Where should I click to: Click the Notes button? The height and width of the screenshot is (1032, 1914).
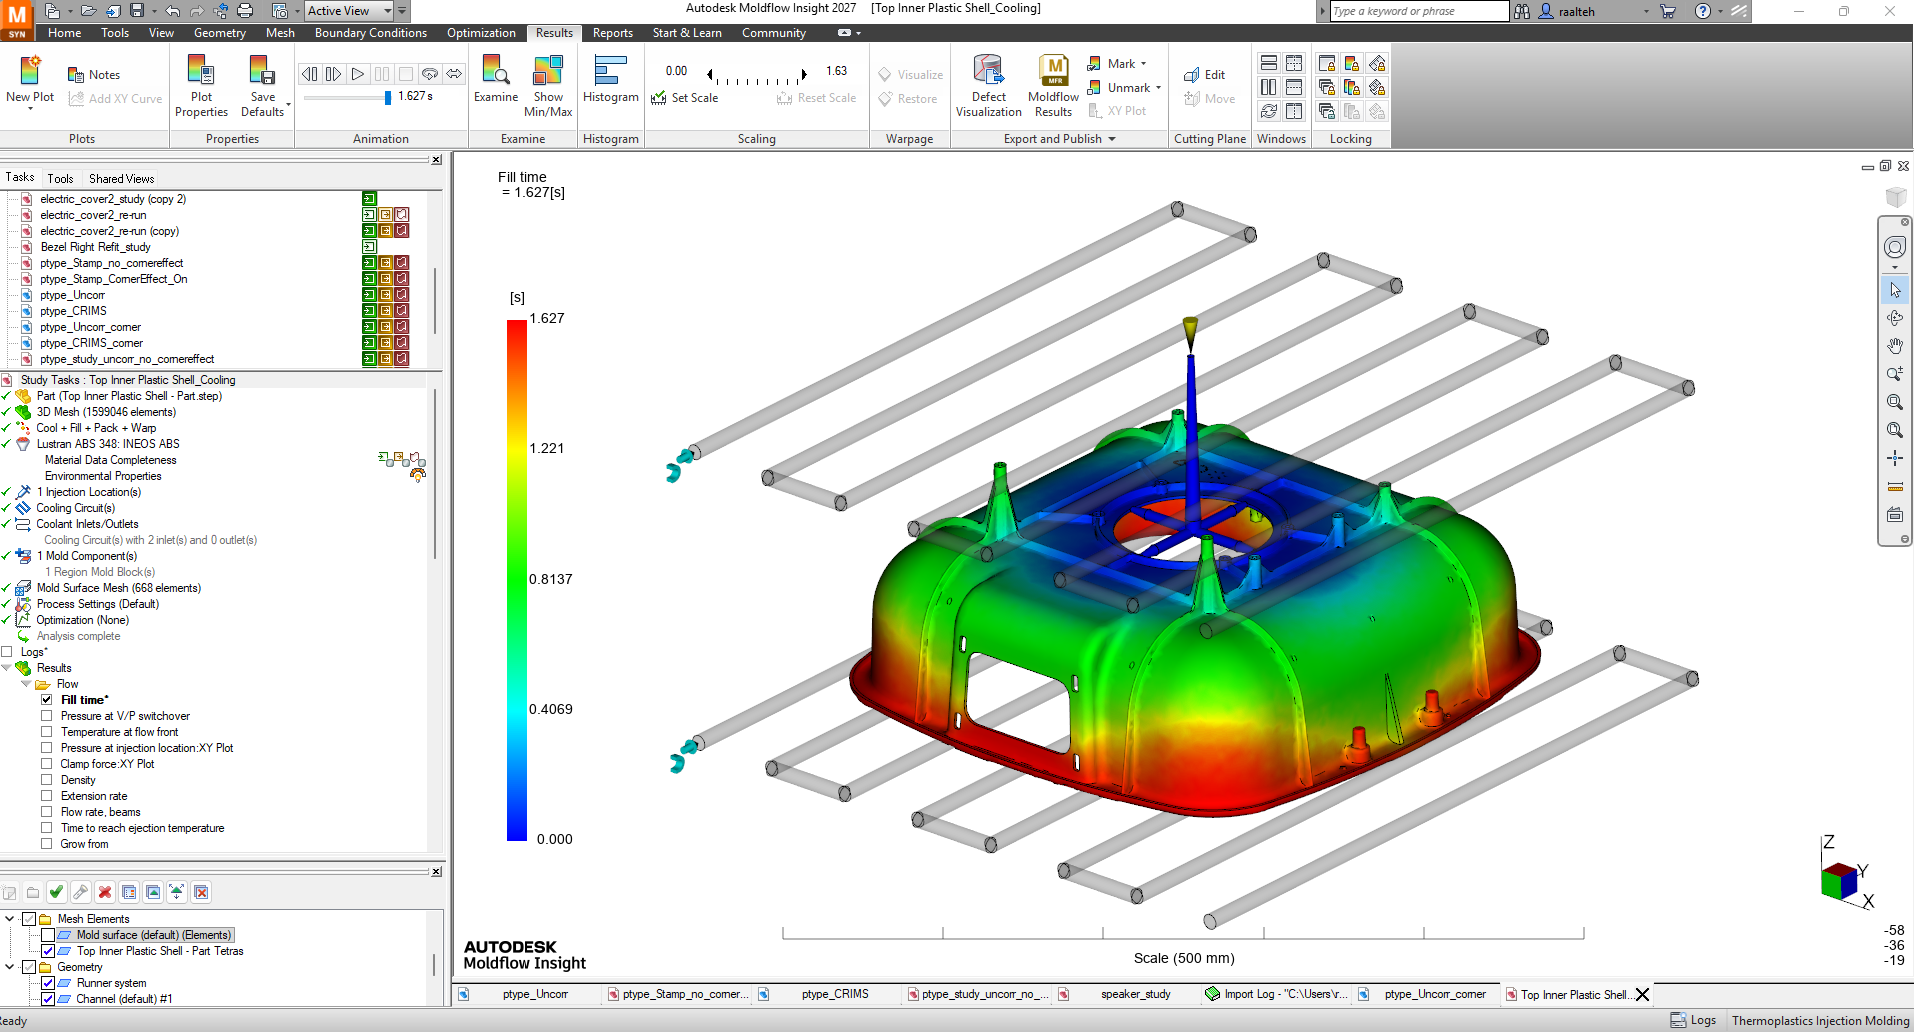point(94,75)
